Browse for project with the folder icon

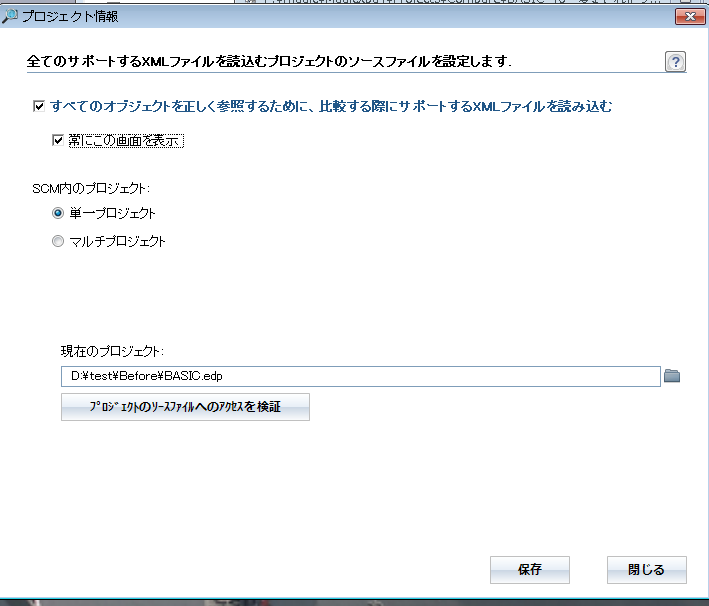pos(672,376)
